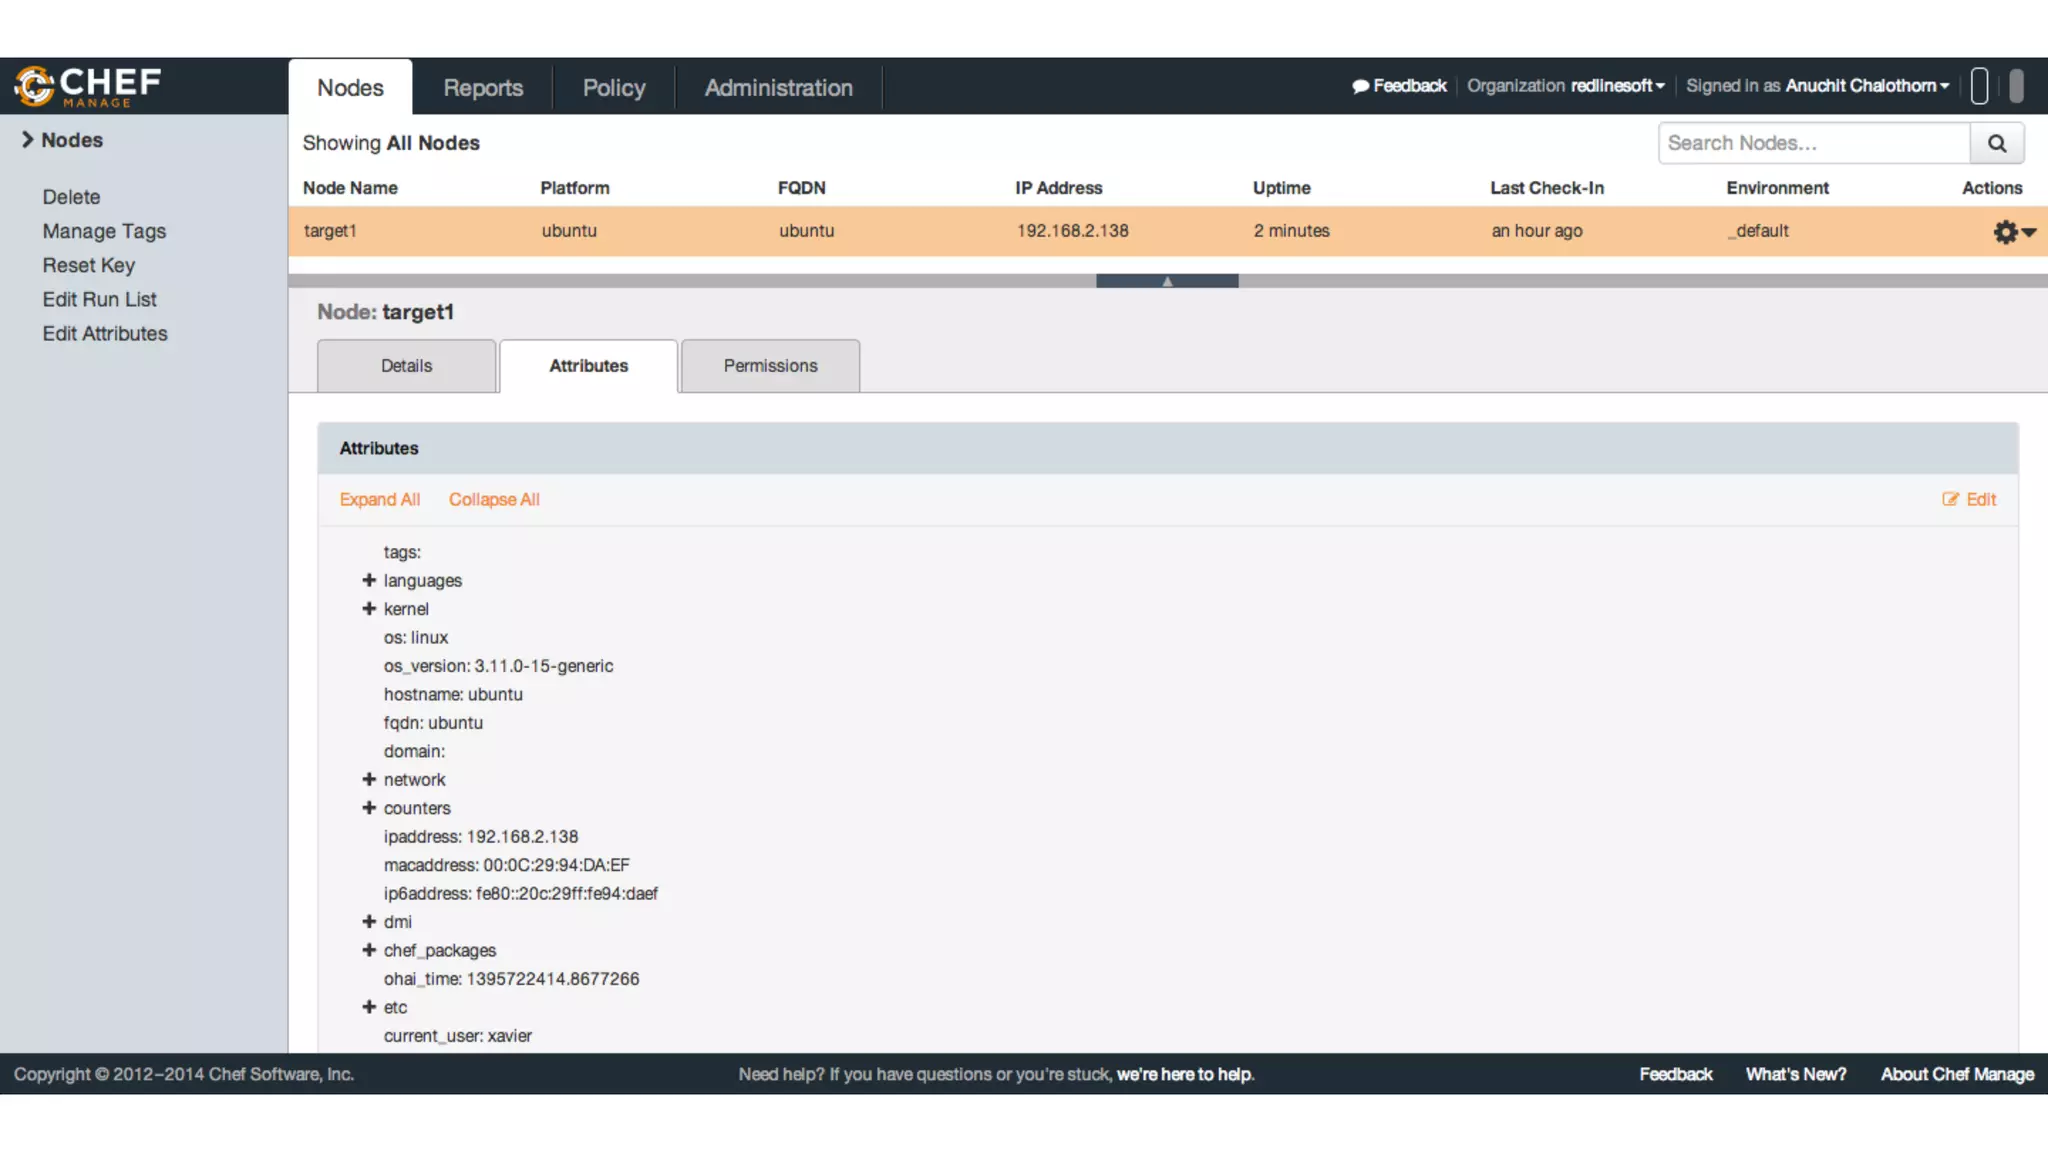Collapse the node detail pane handle
The image size is (2048, 1152).
point(1167,281)
